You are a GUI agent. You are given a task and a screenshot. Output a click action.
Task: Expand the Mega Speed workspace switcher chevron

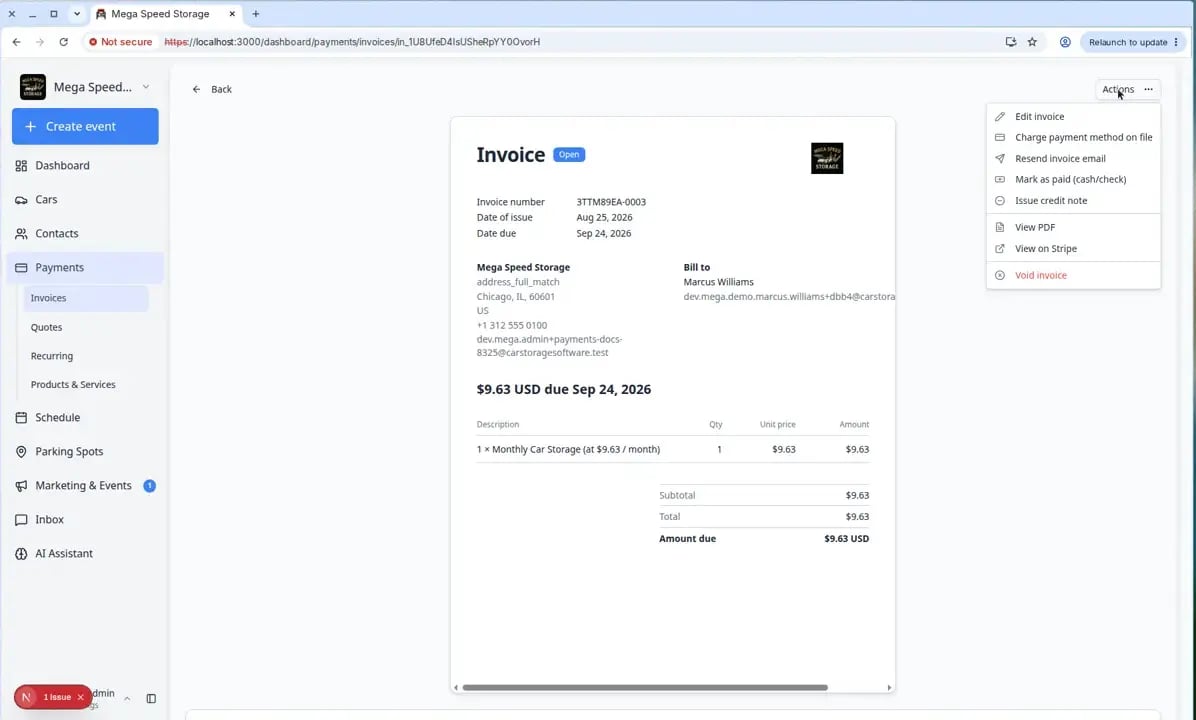pyautogui.click(x=146, y=87)
